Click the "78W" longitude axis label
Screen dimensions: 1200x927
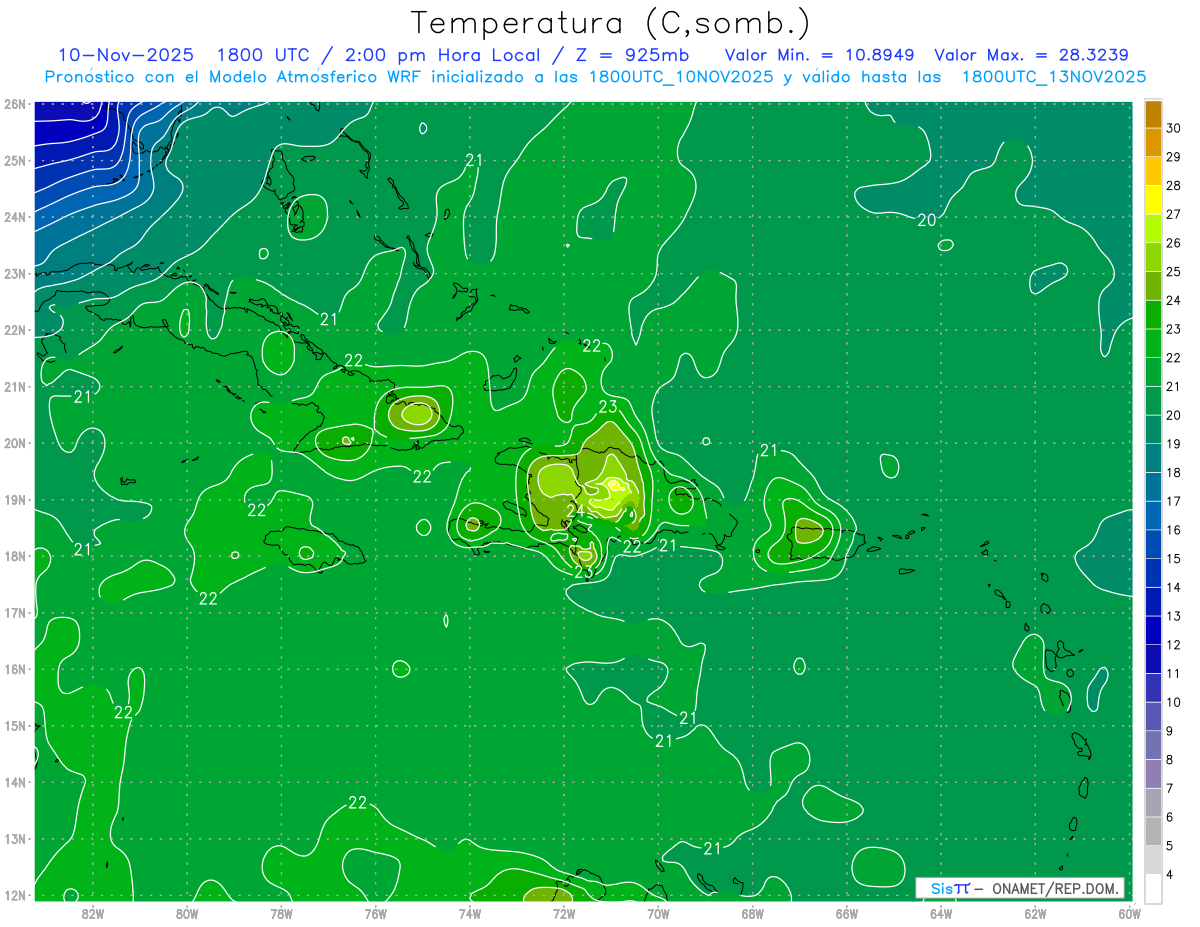pyautogui.click(x=281, y=913)
